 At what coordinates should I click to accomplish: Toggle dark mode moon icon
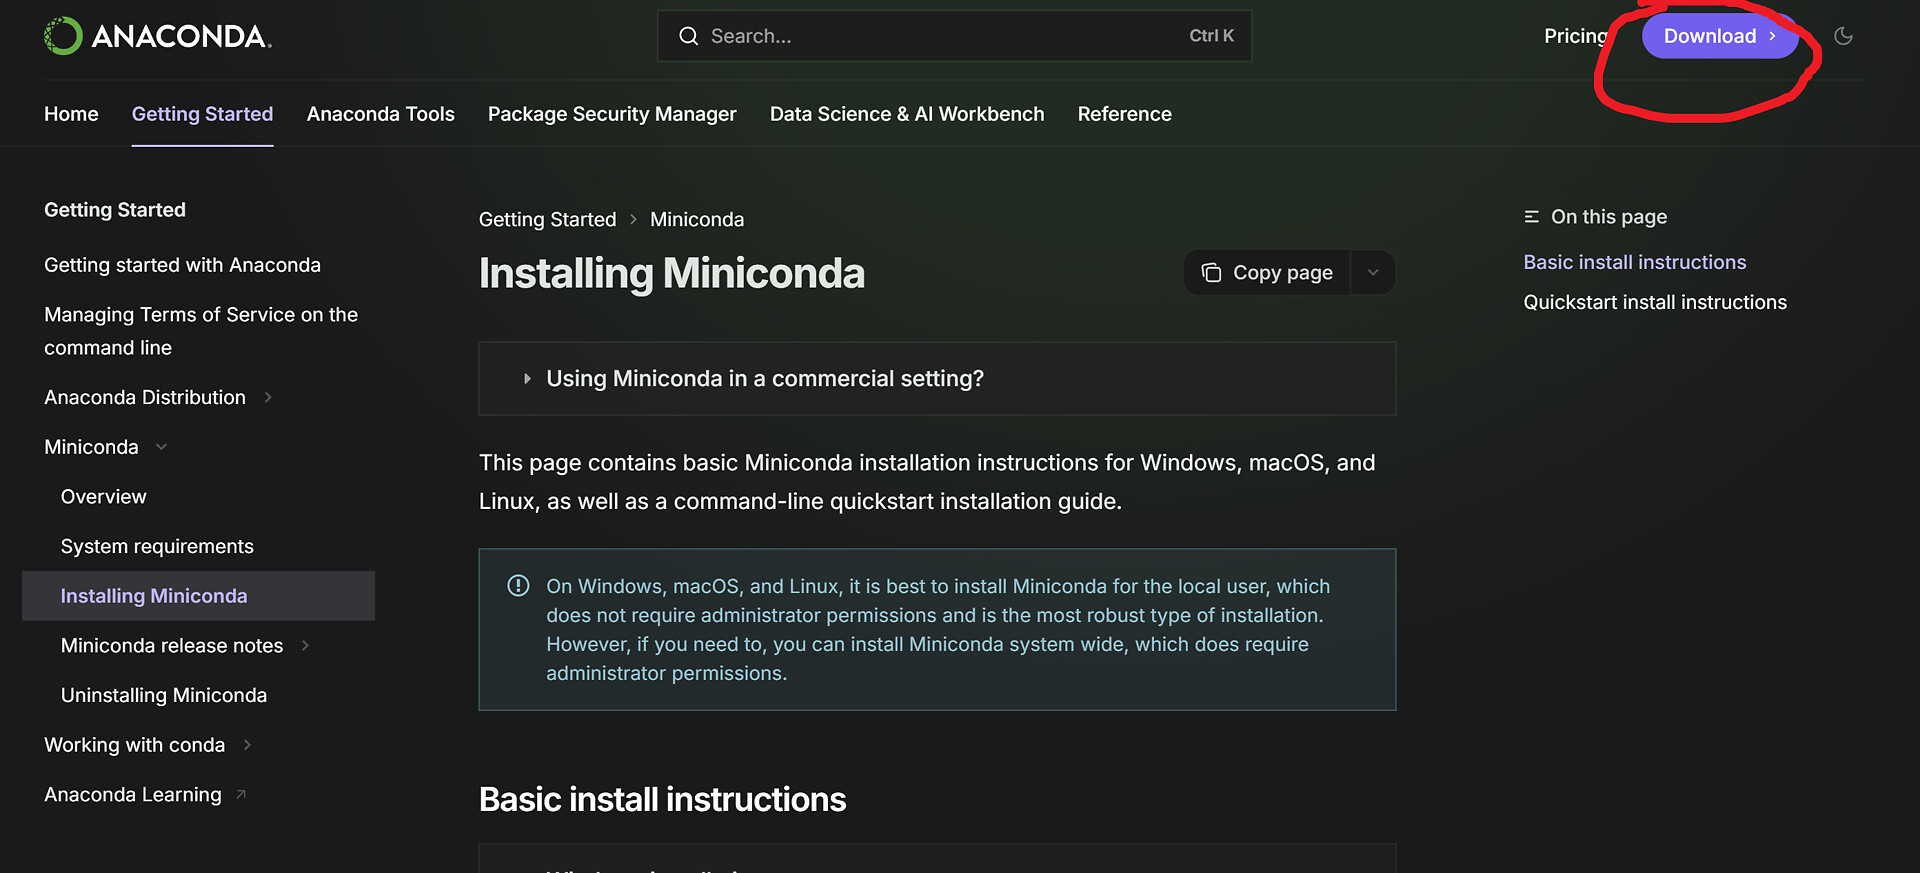click(1843, 36)
